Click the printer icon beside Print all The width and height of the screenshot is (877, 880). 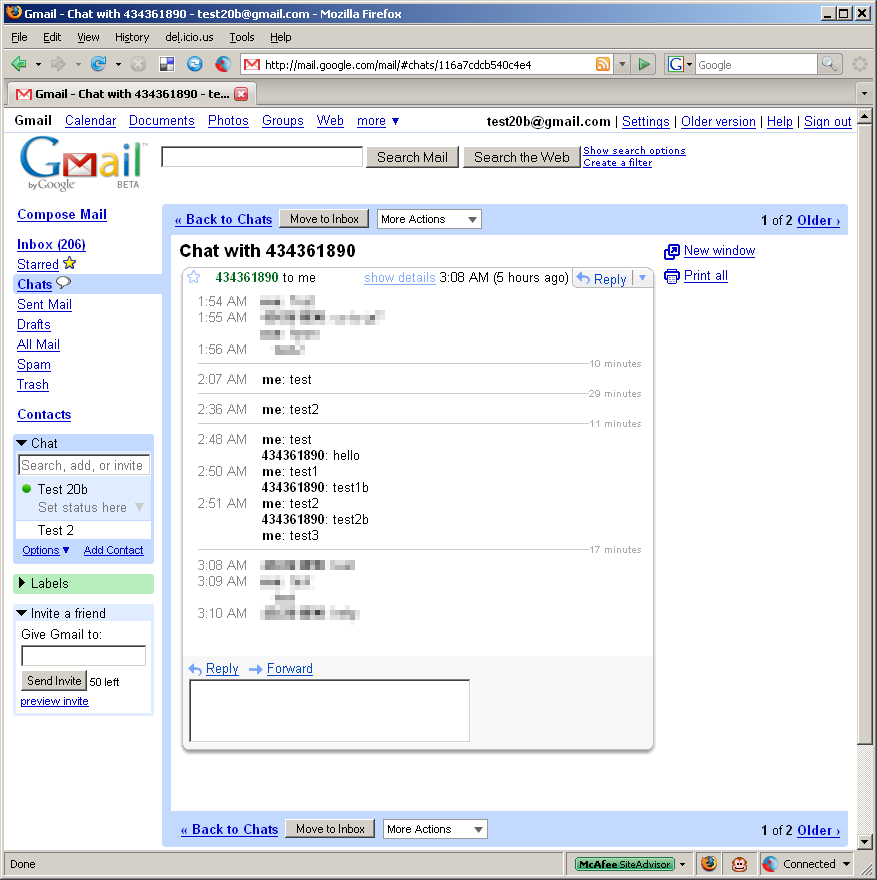(x=672, y=276)
